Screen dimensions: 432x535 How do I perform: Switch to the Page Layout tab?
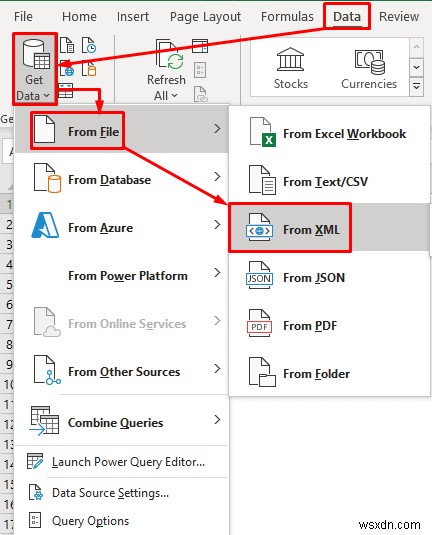[205, 16]
